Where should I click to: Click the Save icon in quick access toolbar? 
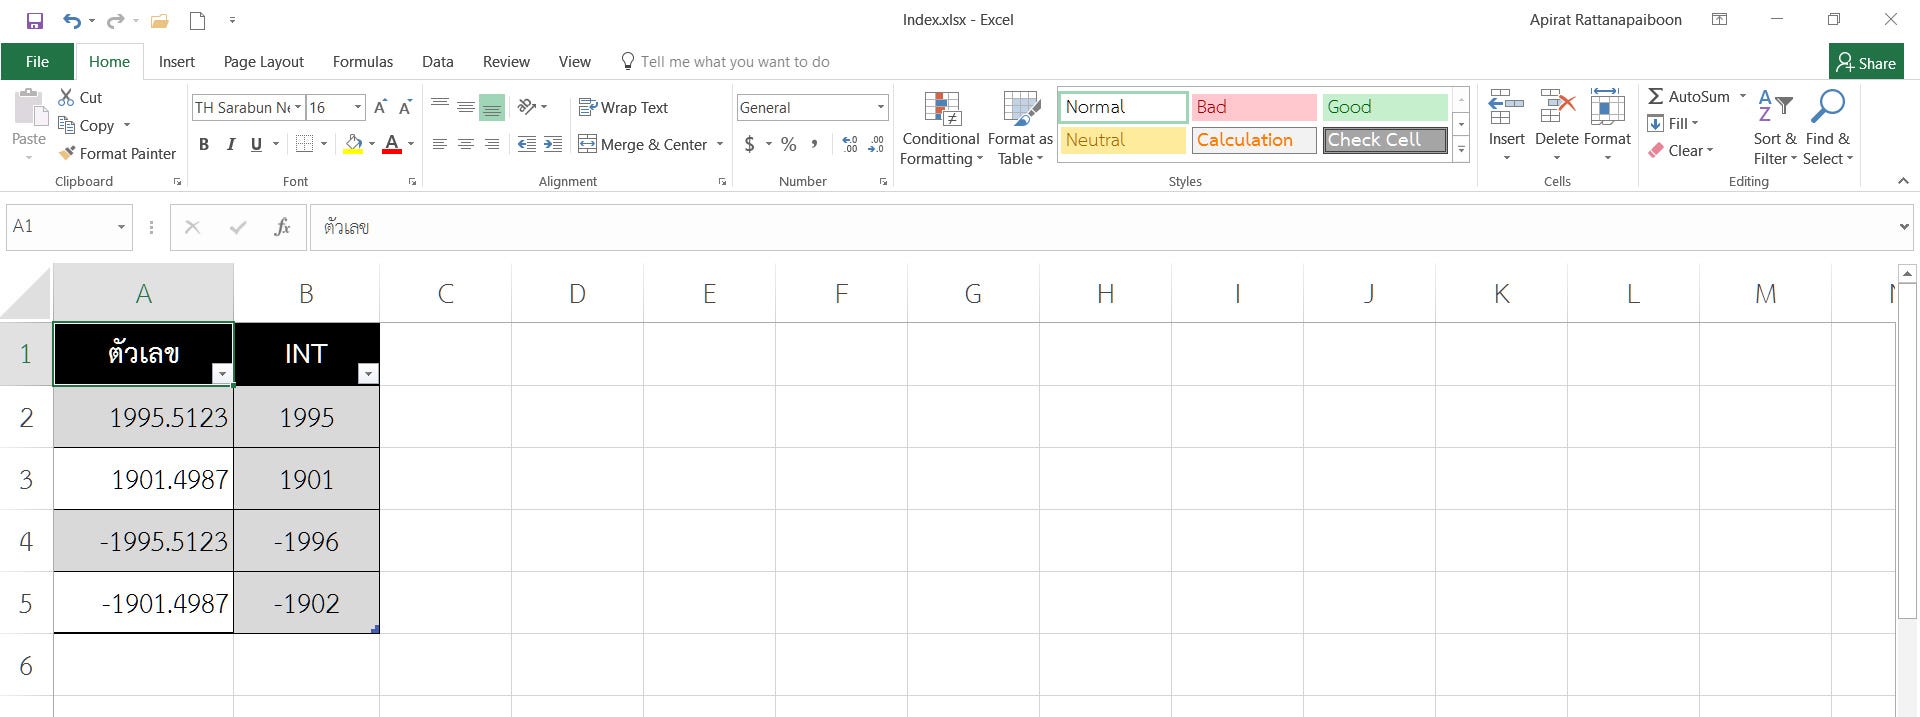[35, 20]
